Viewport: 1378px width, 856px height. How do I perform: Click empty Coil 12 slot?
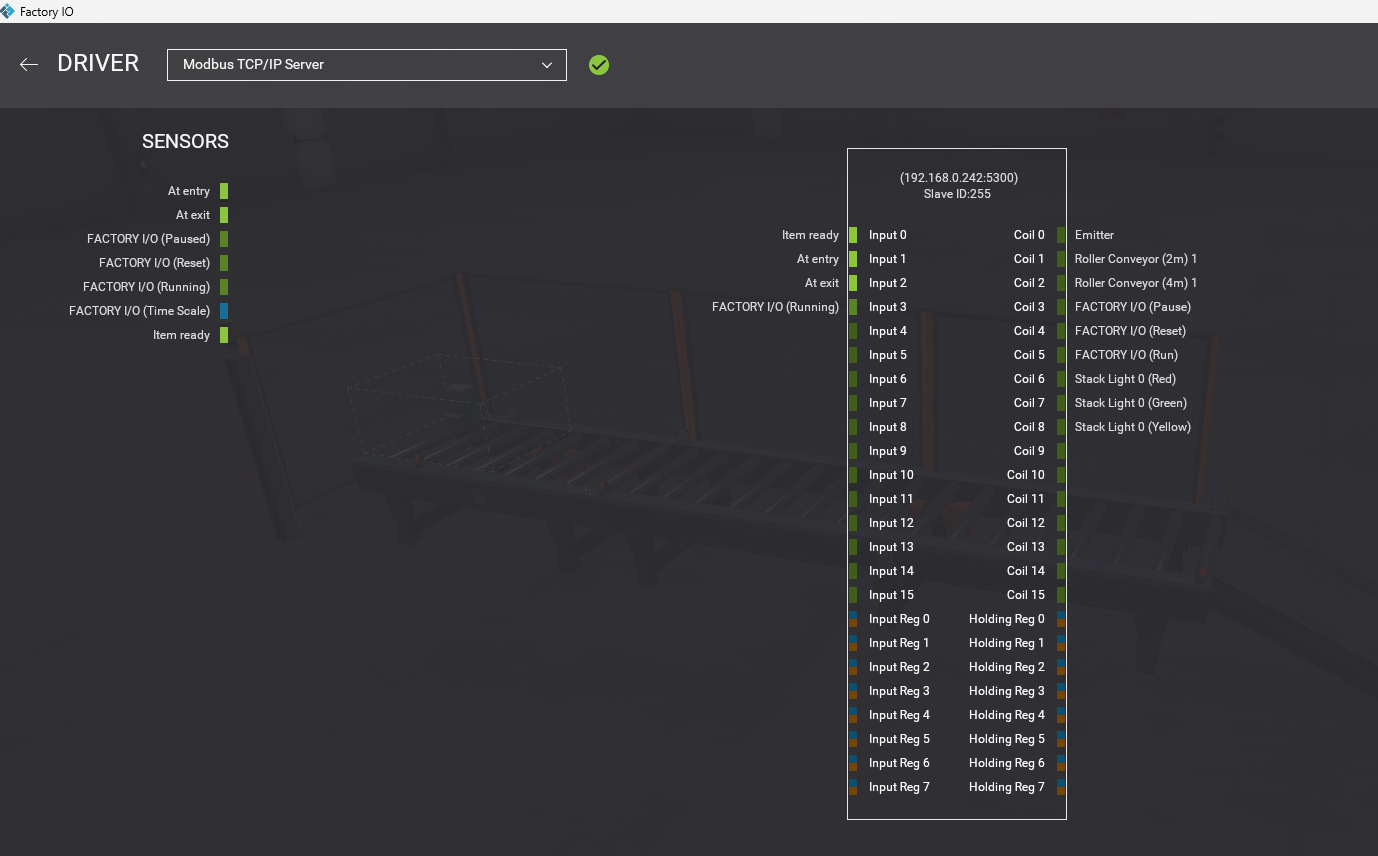(x=1026, y=523)
